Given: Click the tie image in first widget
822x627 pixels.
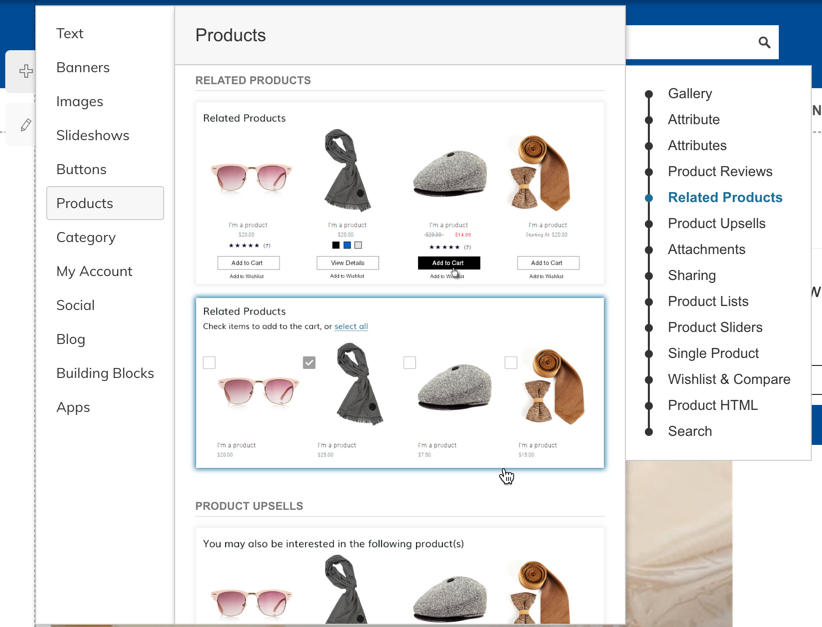Looking at the screenshot, I should click(540, 173).
